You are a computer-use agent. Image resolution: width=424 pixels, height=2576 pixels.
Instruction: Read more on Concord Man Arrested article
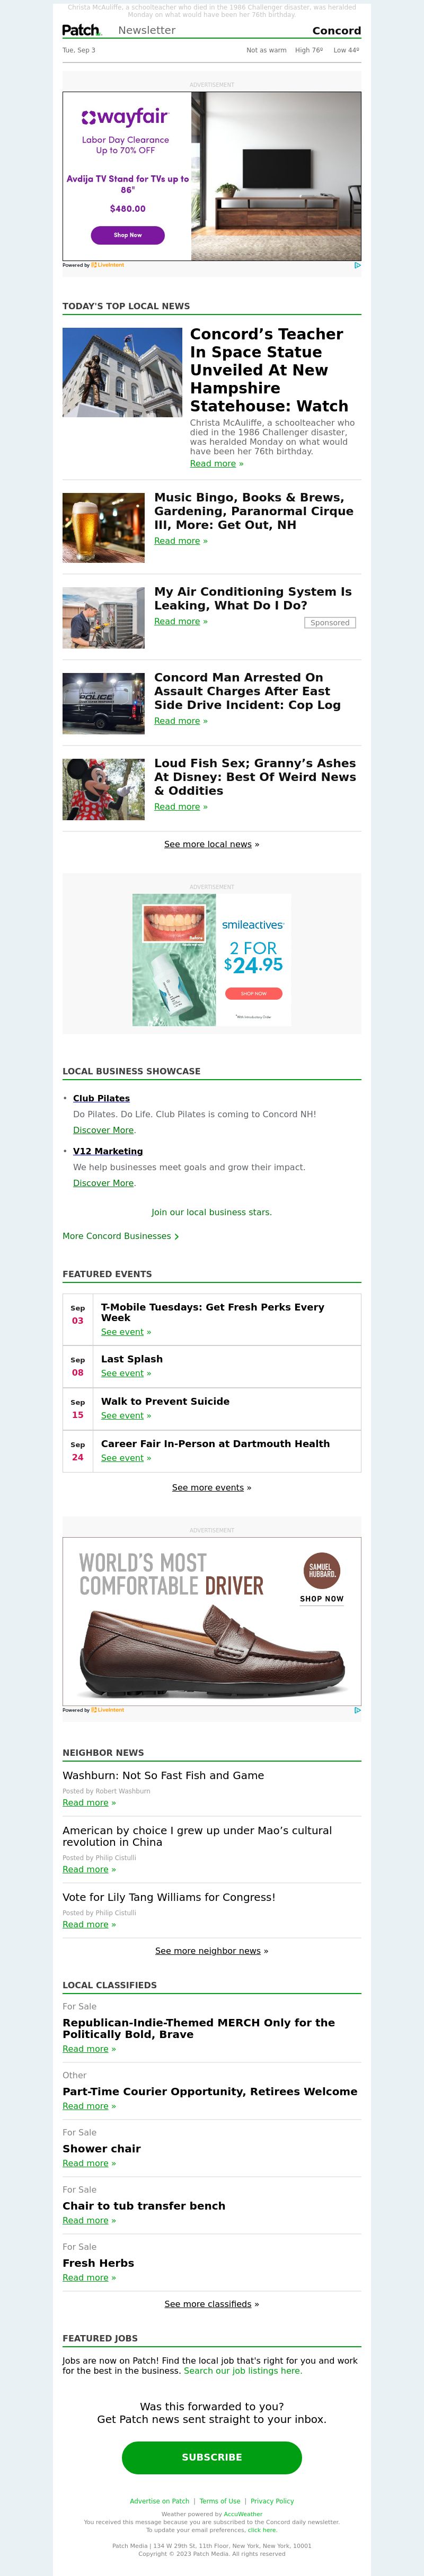click(181, 721)
